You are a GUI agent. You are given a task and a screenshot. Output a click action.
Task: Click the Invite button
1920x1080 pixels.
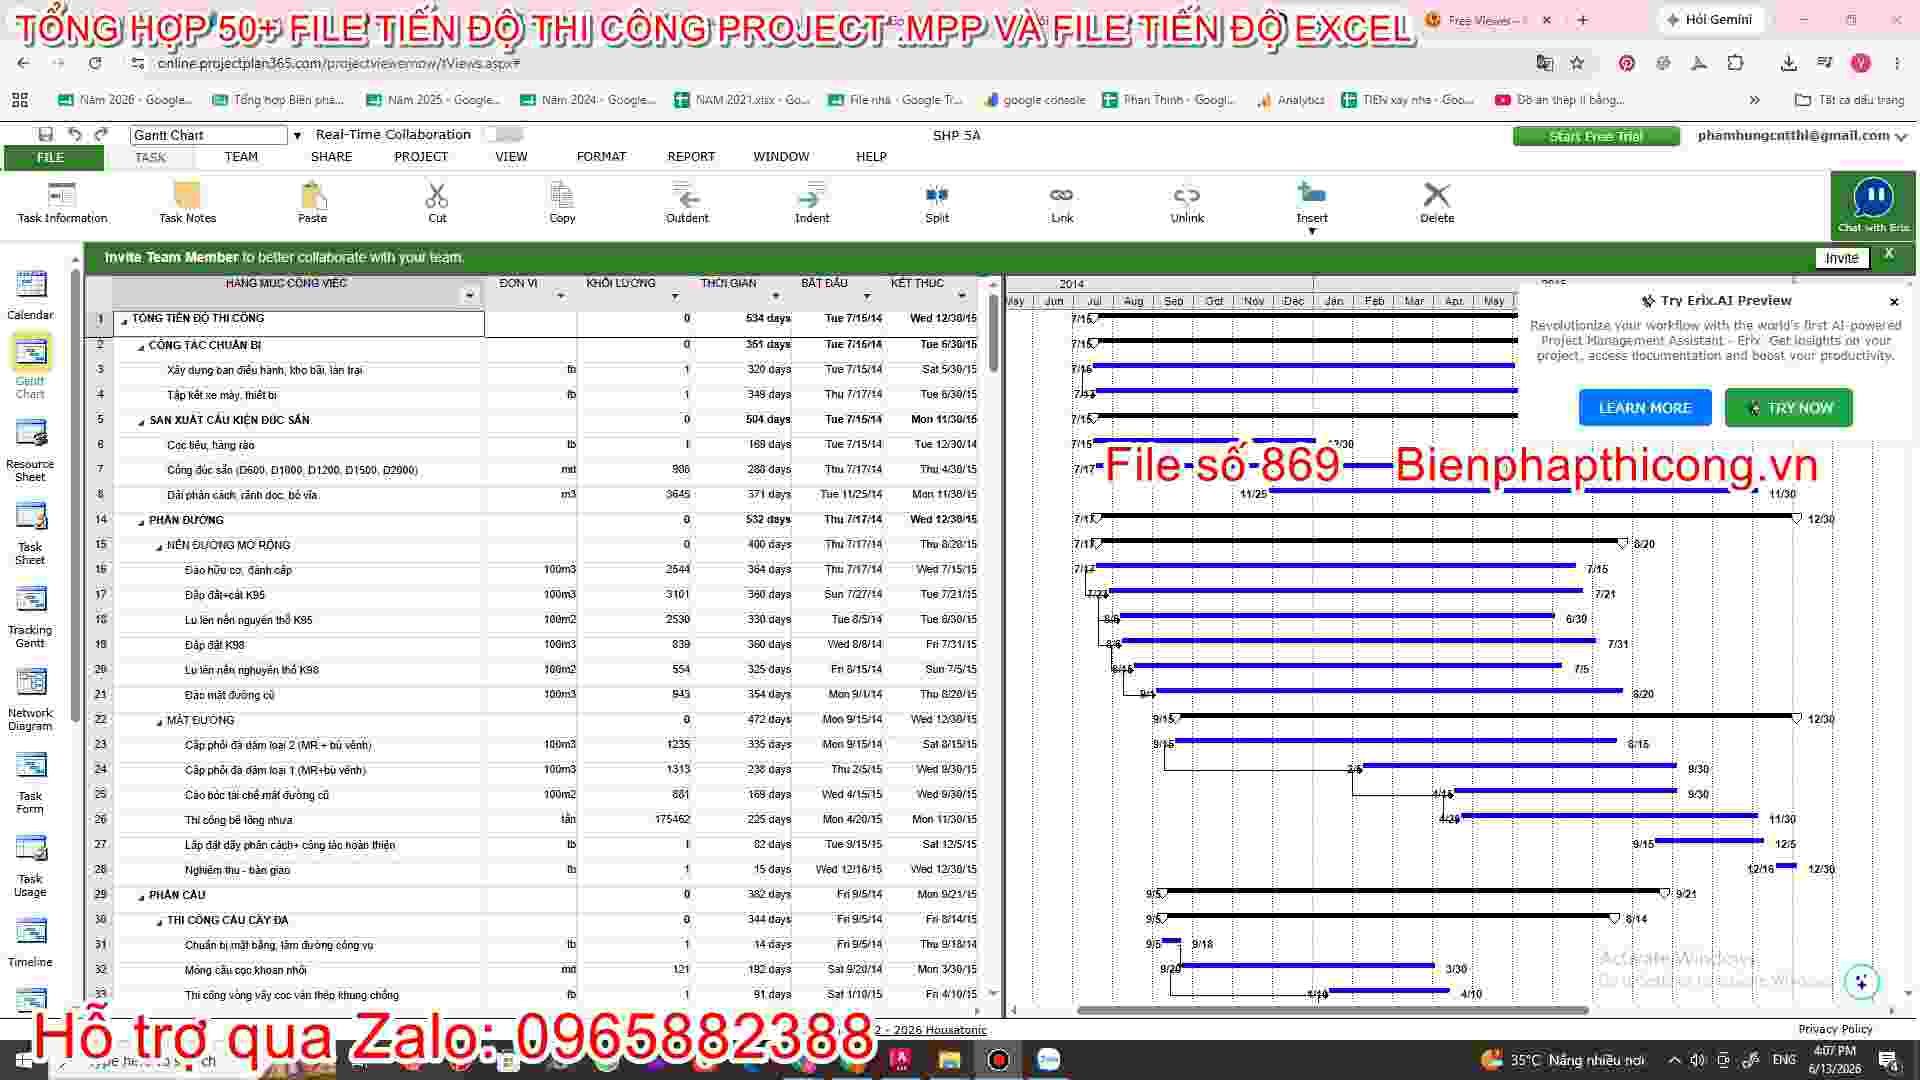pyautogui.click(x=1841, y=258)
